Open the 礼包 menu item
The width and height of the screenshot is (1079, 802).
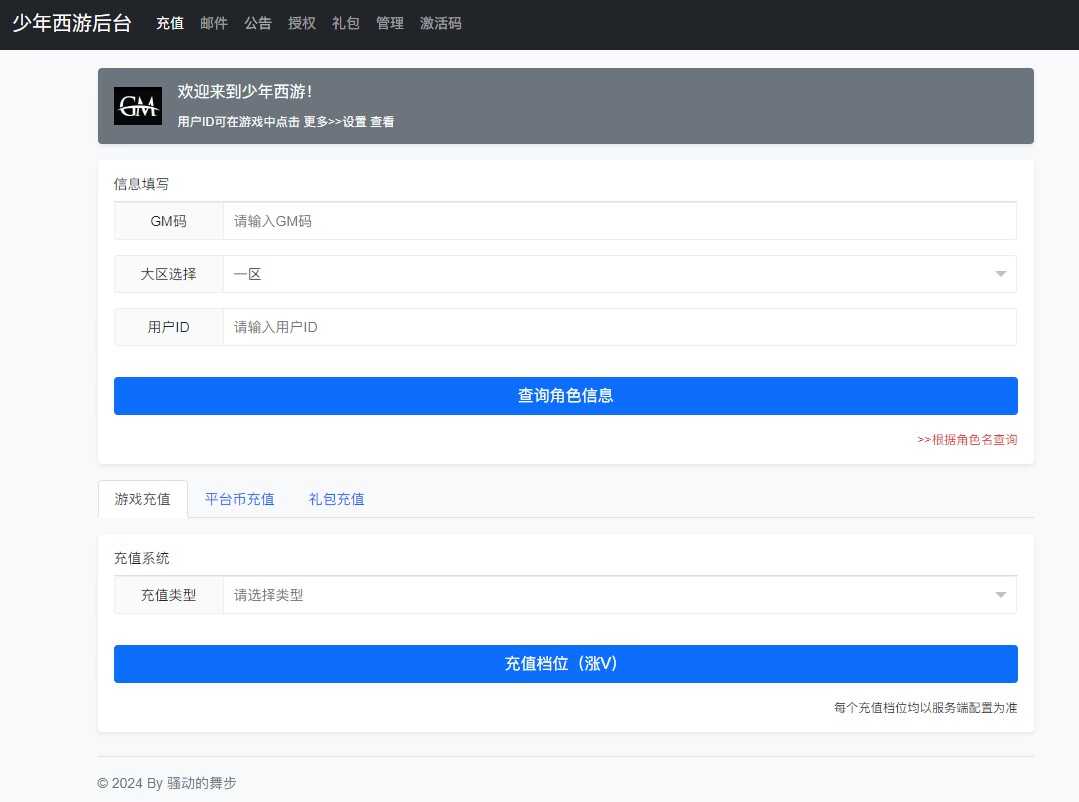pyautogui.click(x=345, y=23)
